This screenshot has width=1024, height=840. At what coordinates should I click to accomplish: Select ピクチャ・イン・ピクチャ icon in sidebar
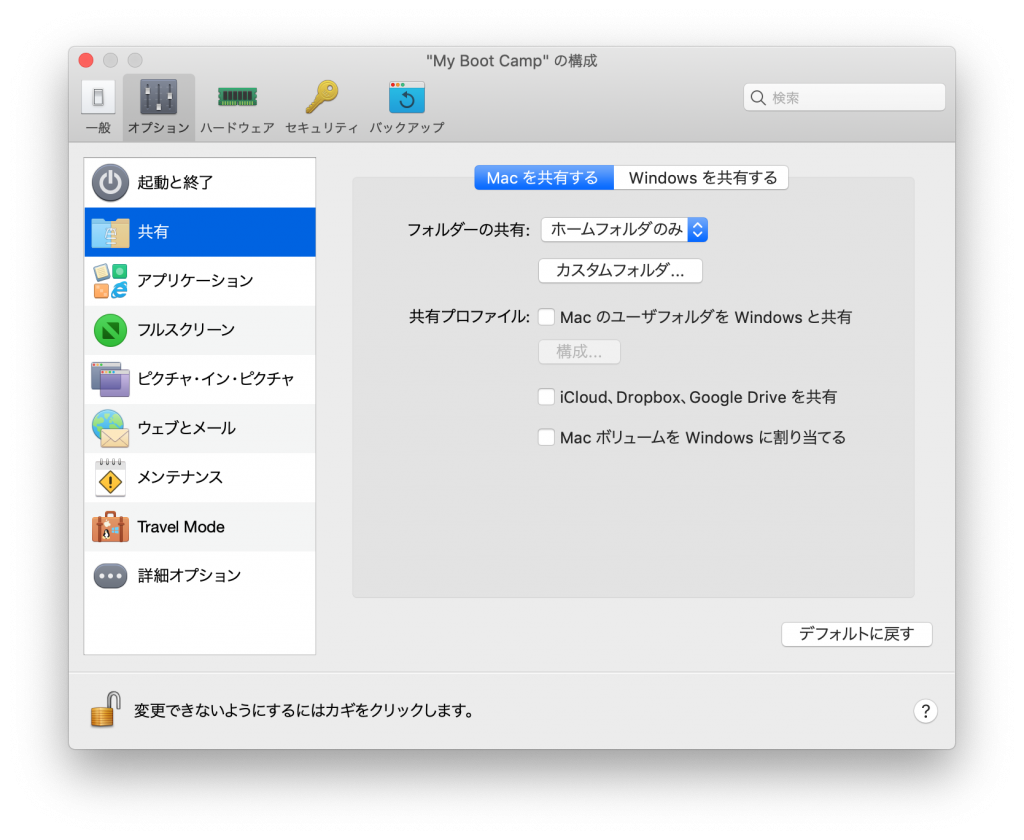coord(110,380)
